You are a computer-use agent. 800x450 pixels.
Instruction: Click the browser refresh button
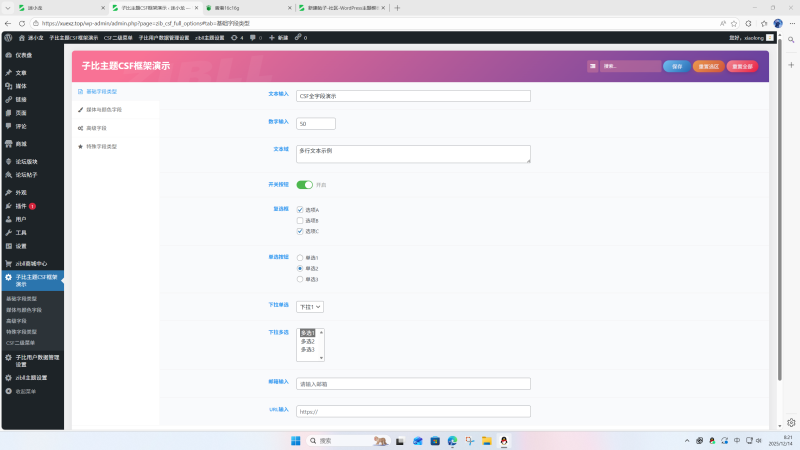[x=31, y=22]
